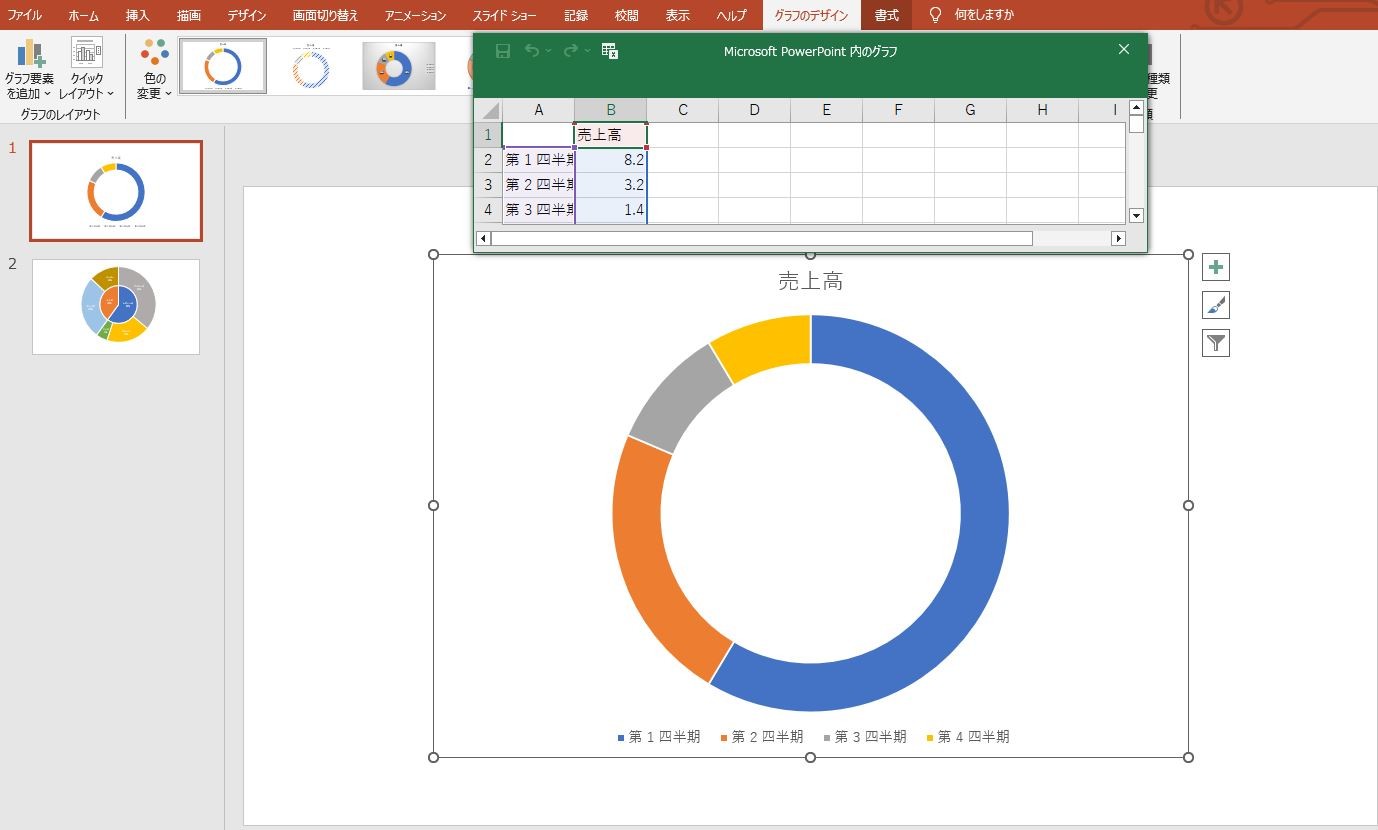Select column C header
The image size is (1378, 830).
(683, 110)
